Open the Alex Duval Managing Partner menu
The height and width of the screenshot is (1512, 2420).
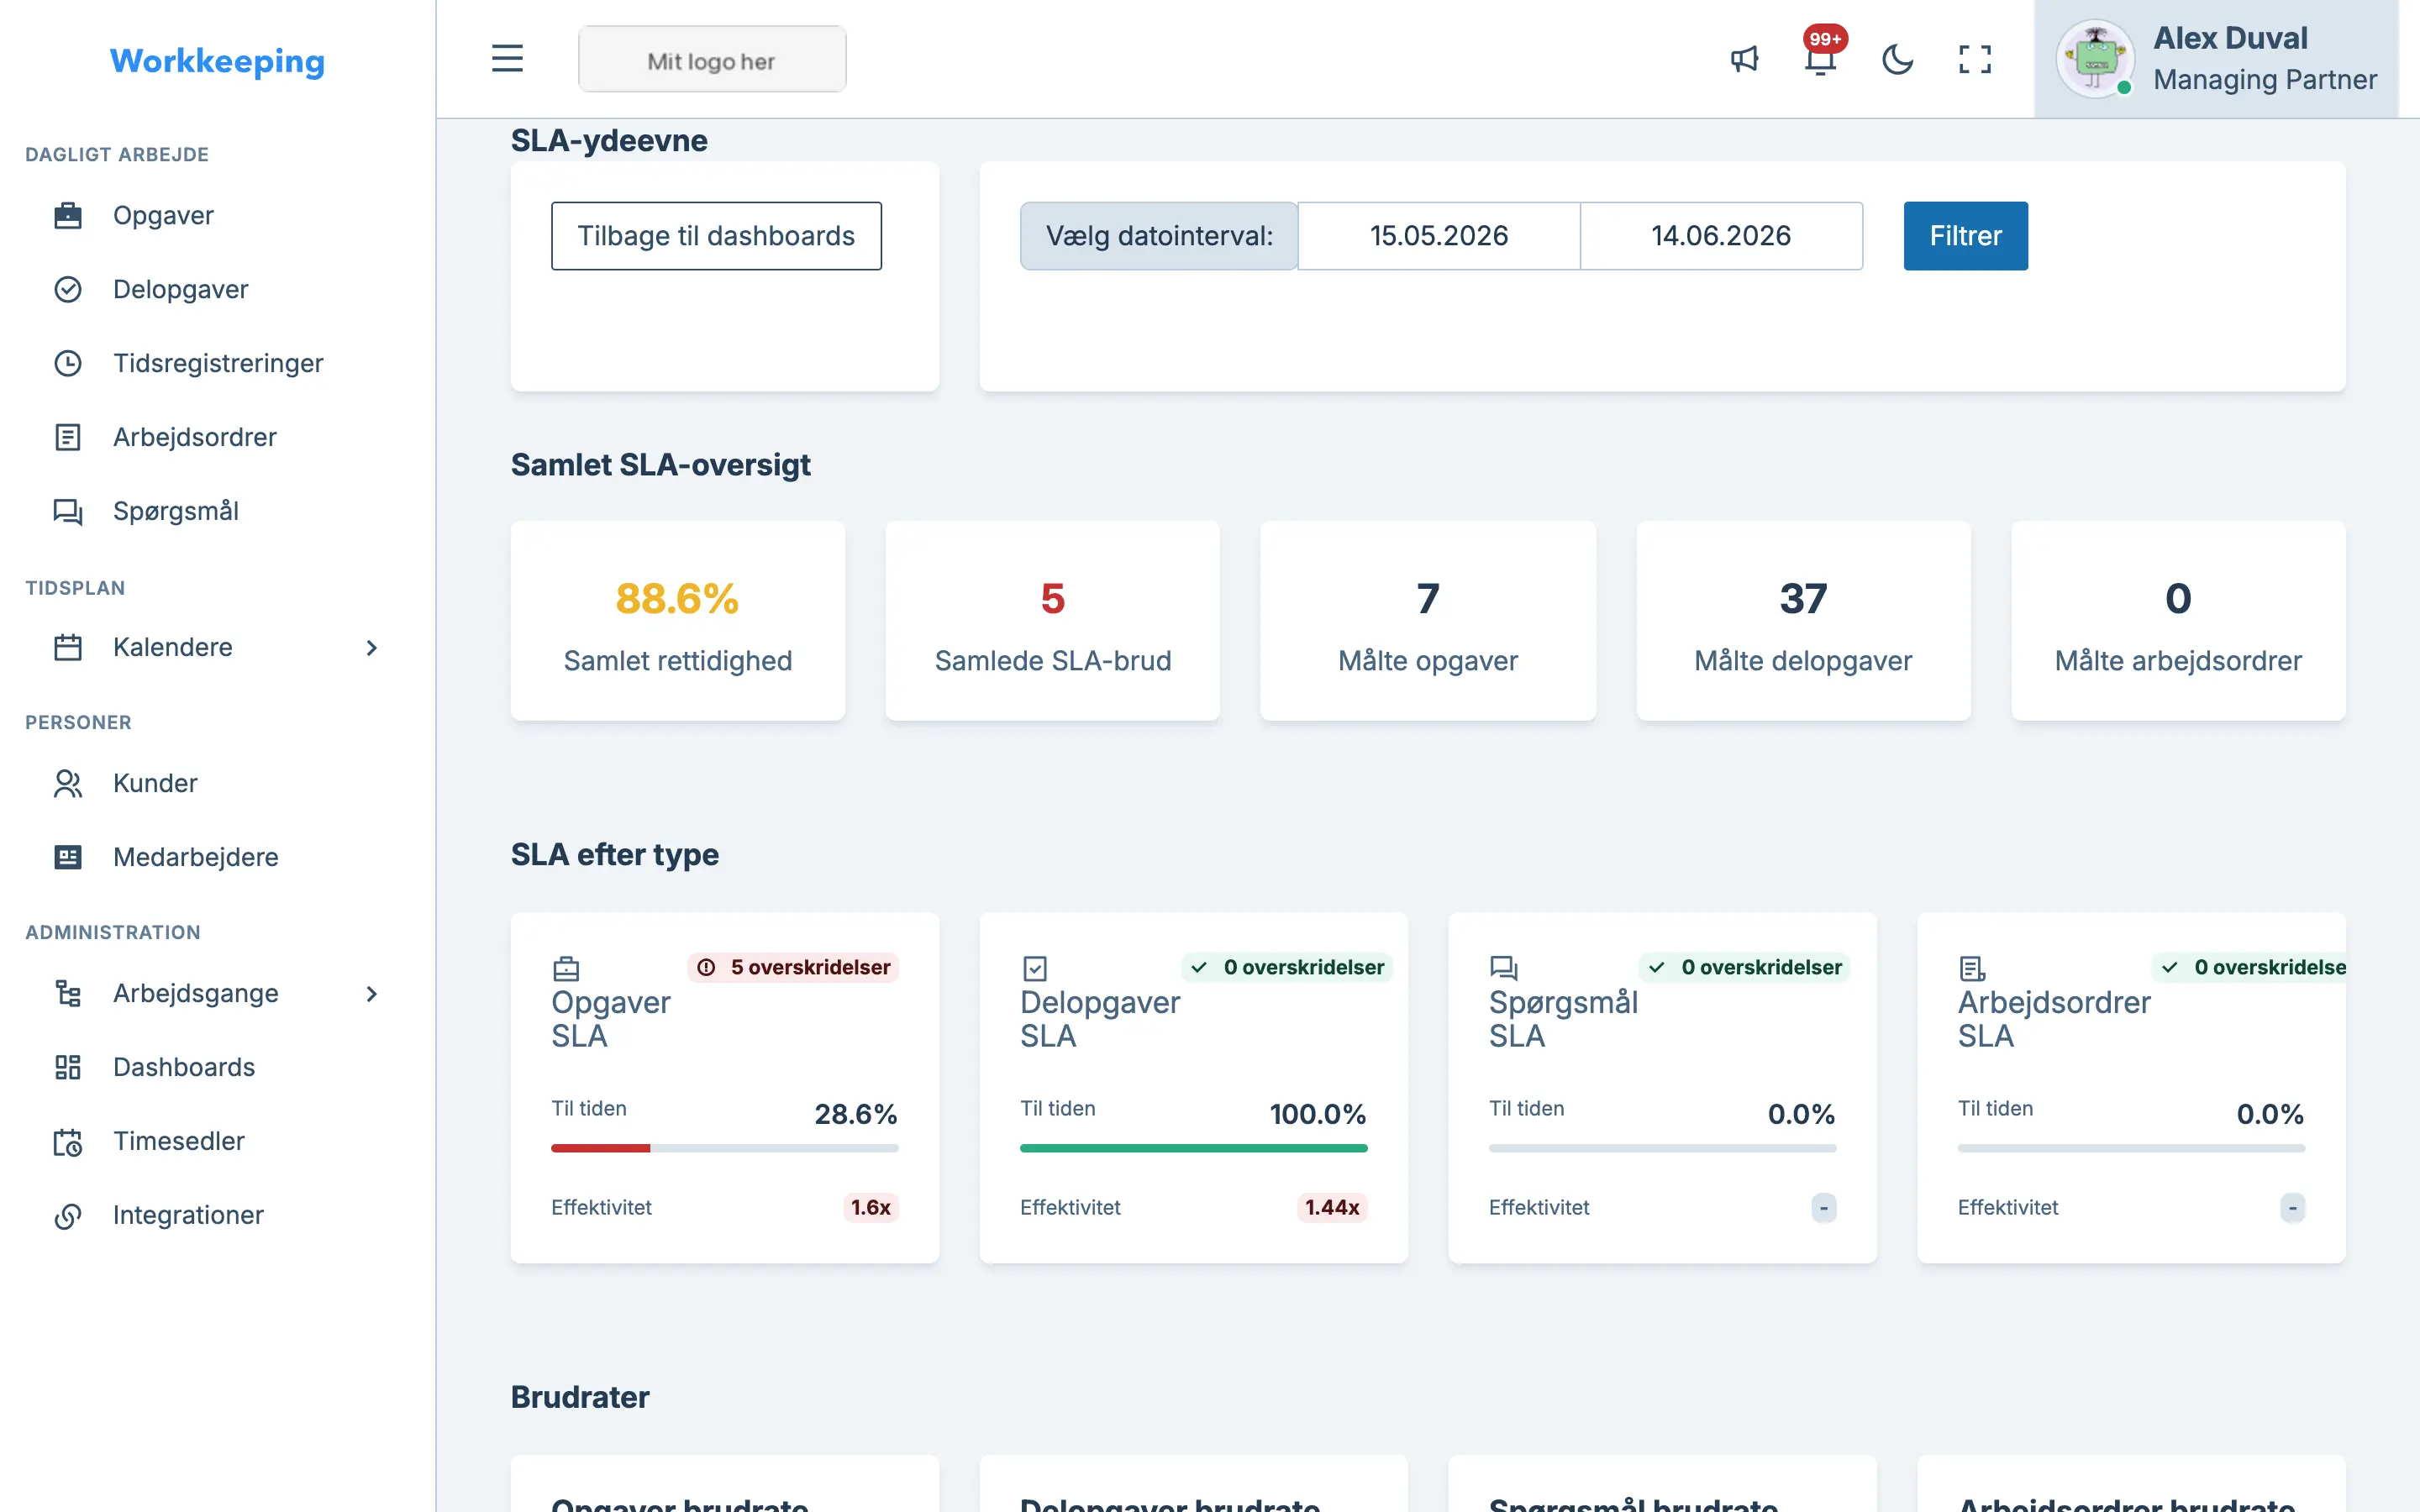[x=2216, y=59]
